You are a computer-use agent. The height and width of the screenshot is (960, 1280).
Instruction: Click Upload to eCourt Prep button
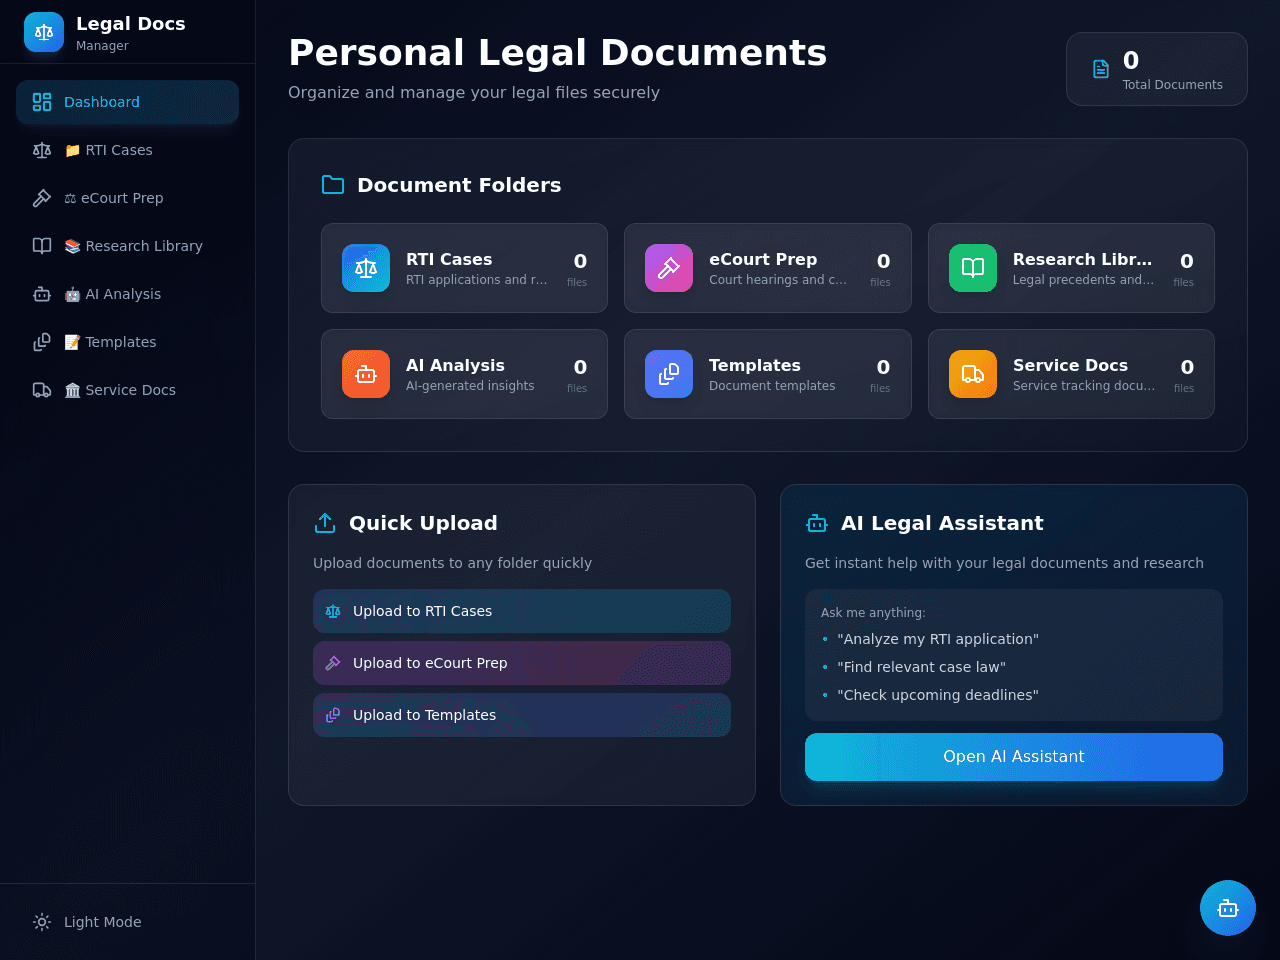(522, 663)
